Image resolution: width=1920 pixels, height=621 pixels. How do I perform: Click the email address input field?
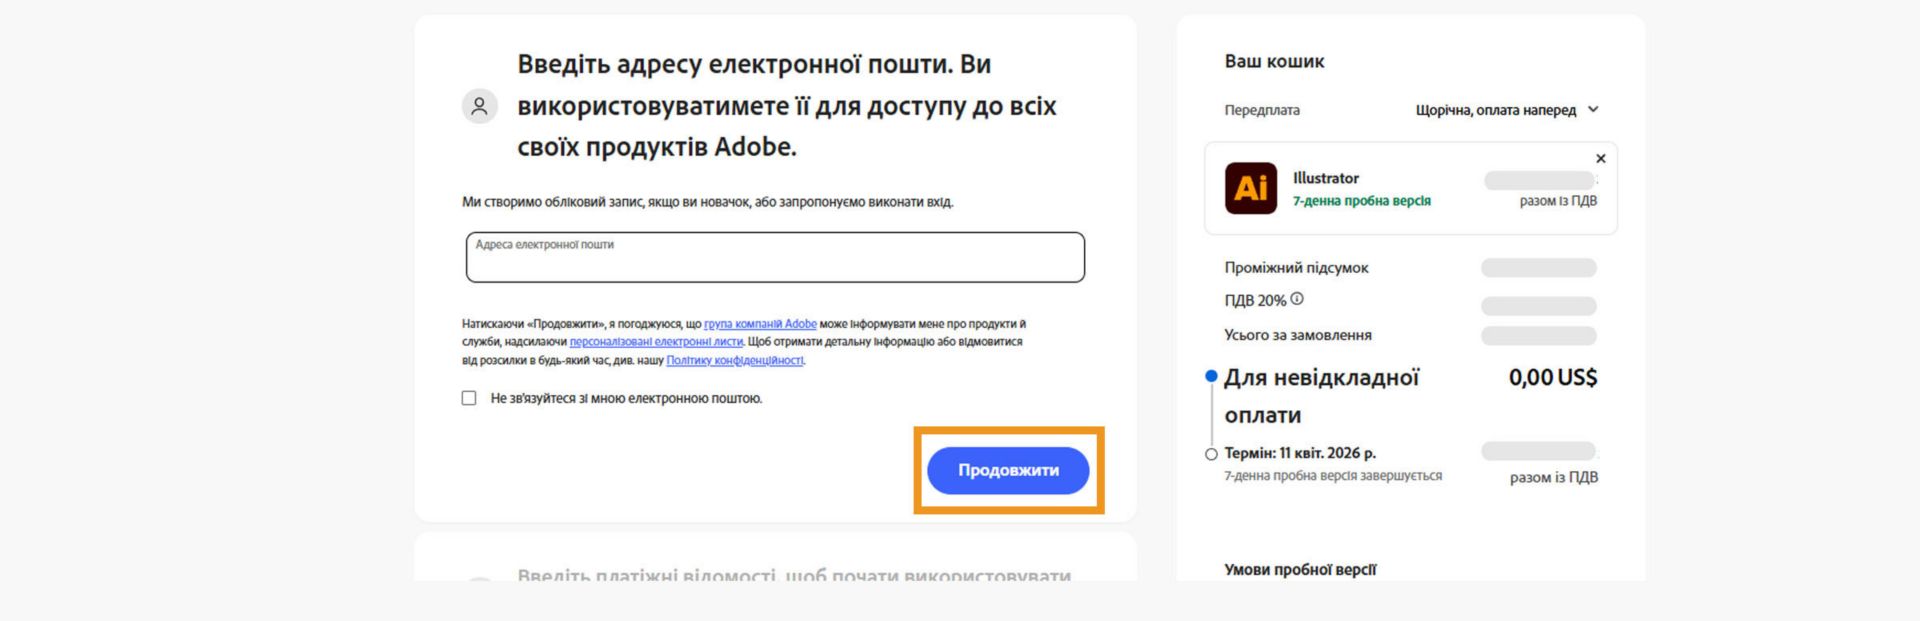point(773,258)
